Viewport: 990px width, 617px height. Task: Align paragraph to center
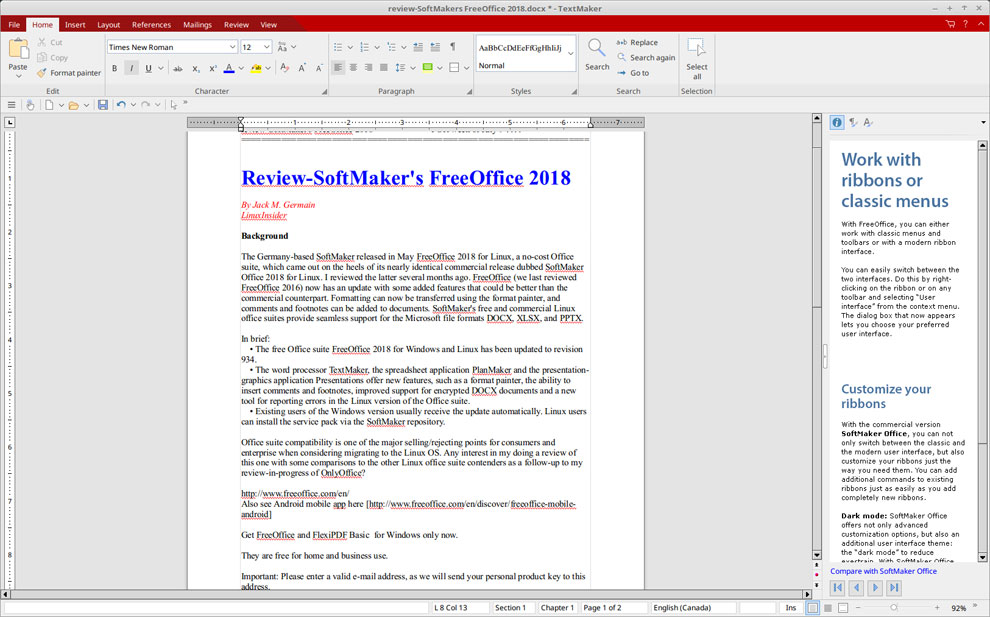click(353, 68)
